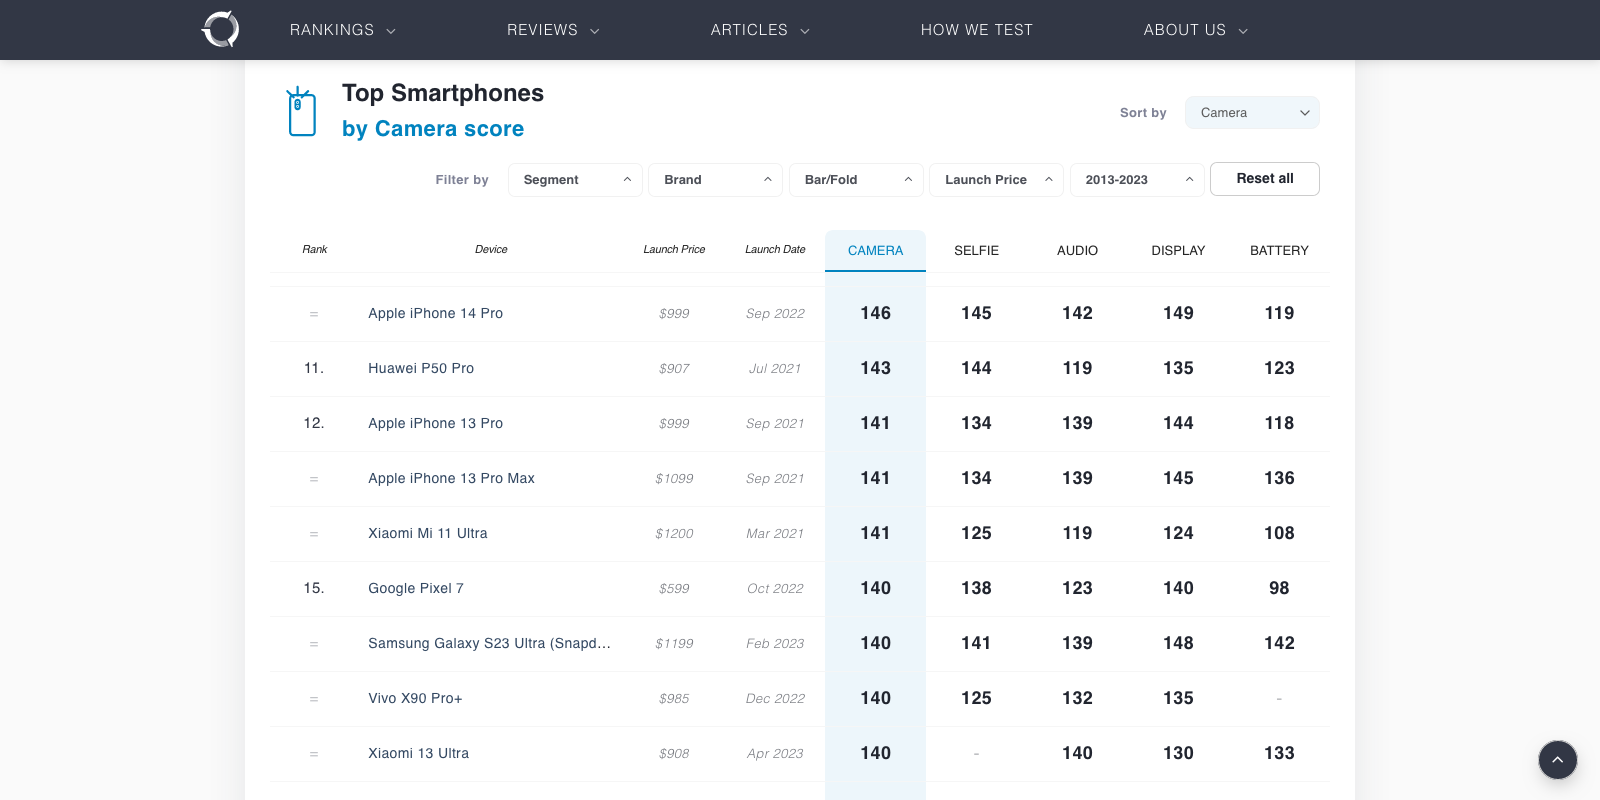Expand the Brand filter
This screenshot has height=800, width=1600.
coord(716,180)
